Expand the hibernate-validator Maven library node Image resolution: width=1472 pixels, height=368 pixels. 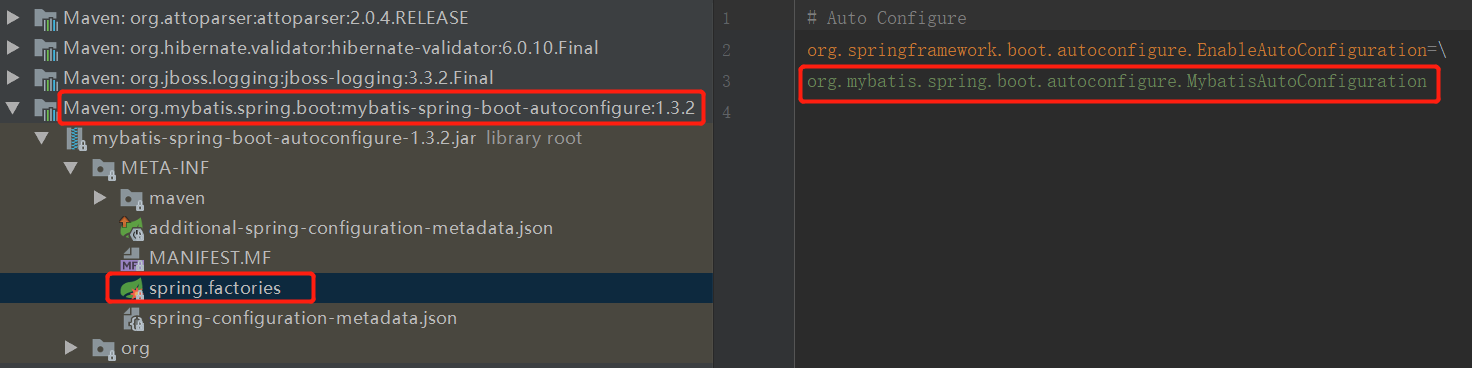pyautogui.click(x=13, y=48)
